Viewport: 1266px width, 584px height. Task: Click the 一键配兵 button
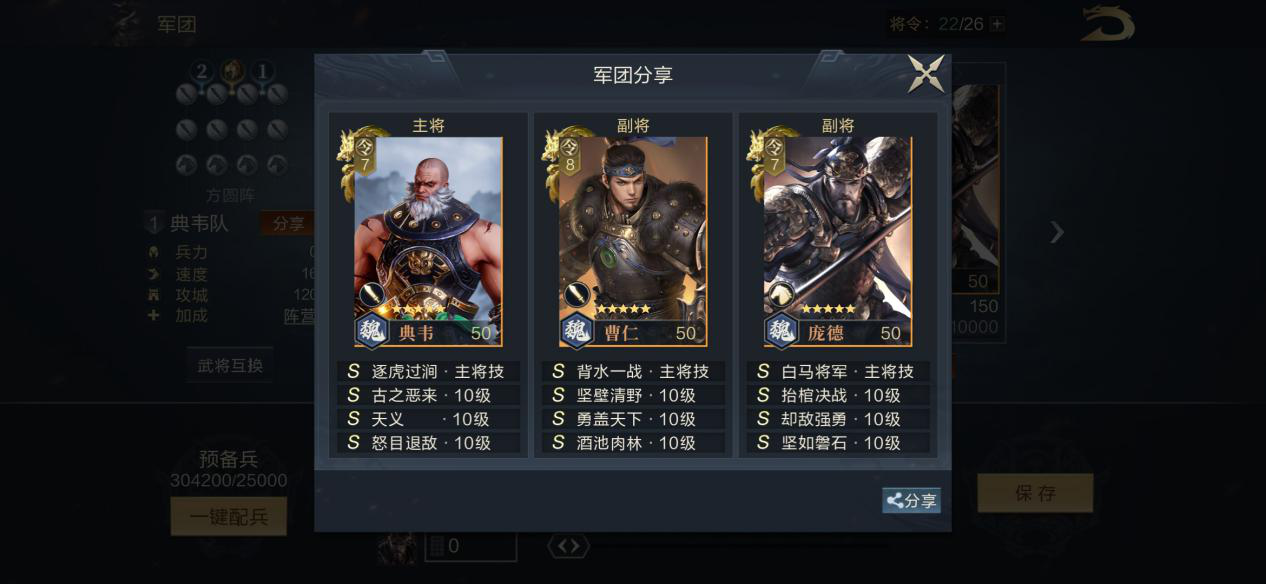(229, 516)
